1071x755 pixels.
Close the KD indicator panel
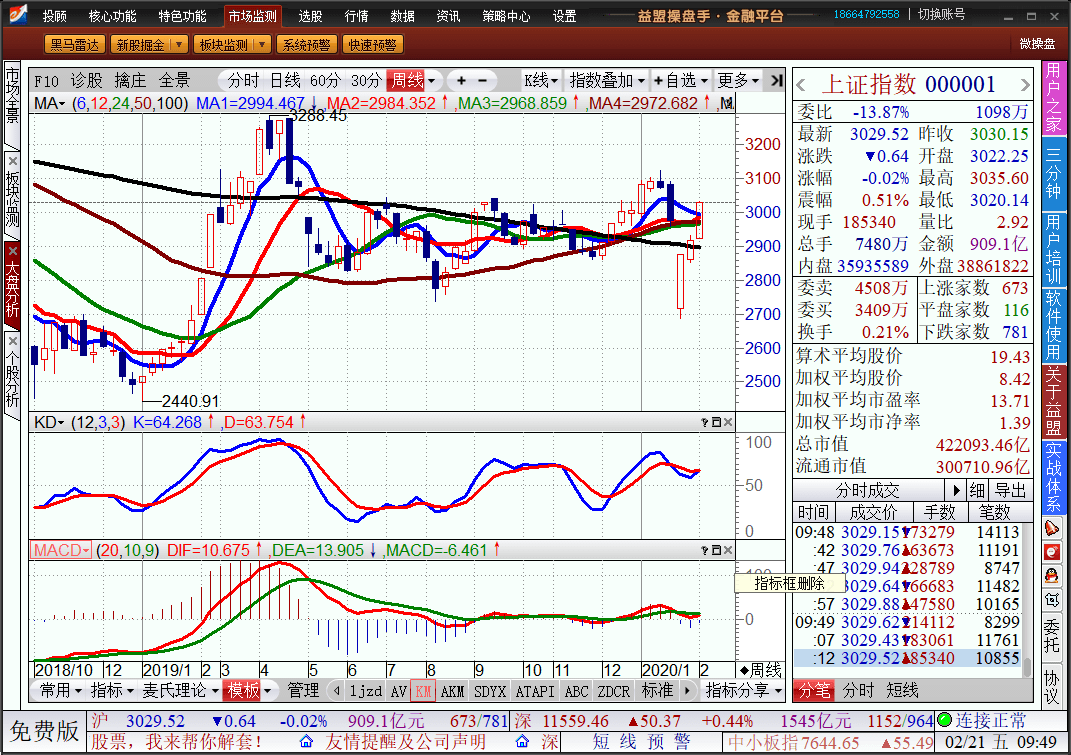pyautogui.click(x=728, y=422)
